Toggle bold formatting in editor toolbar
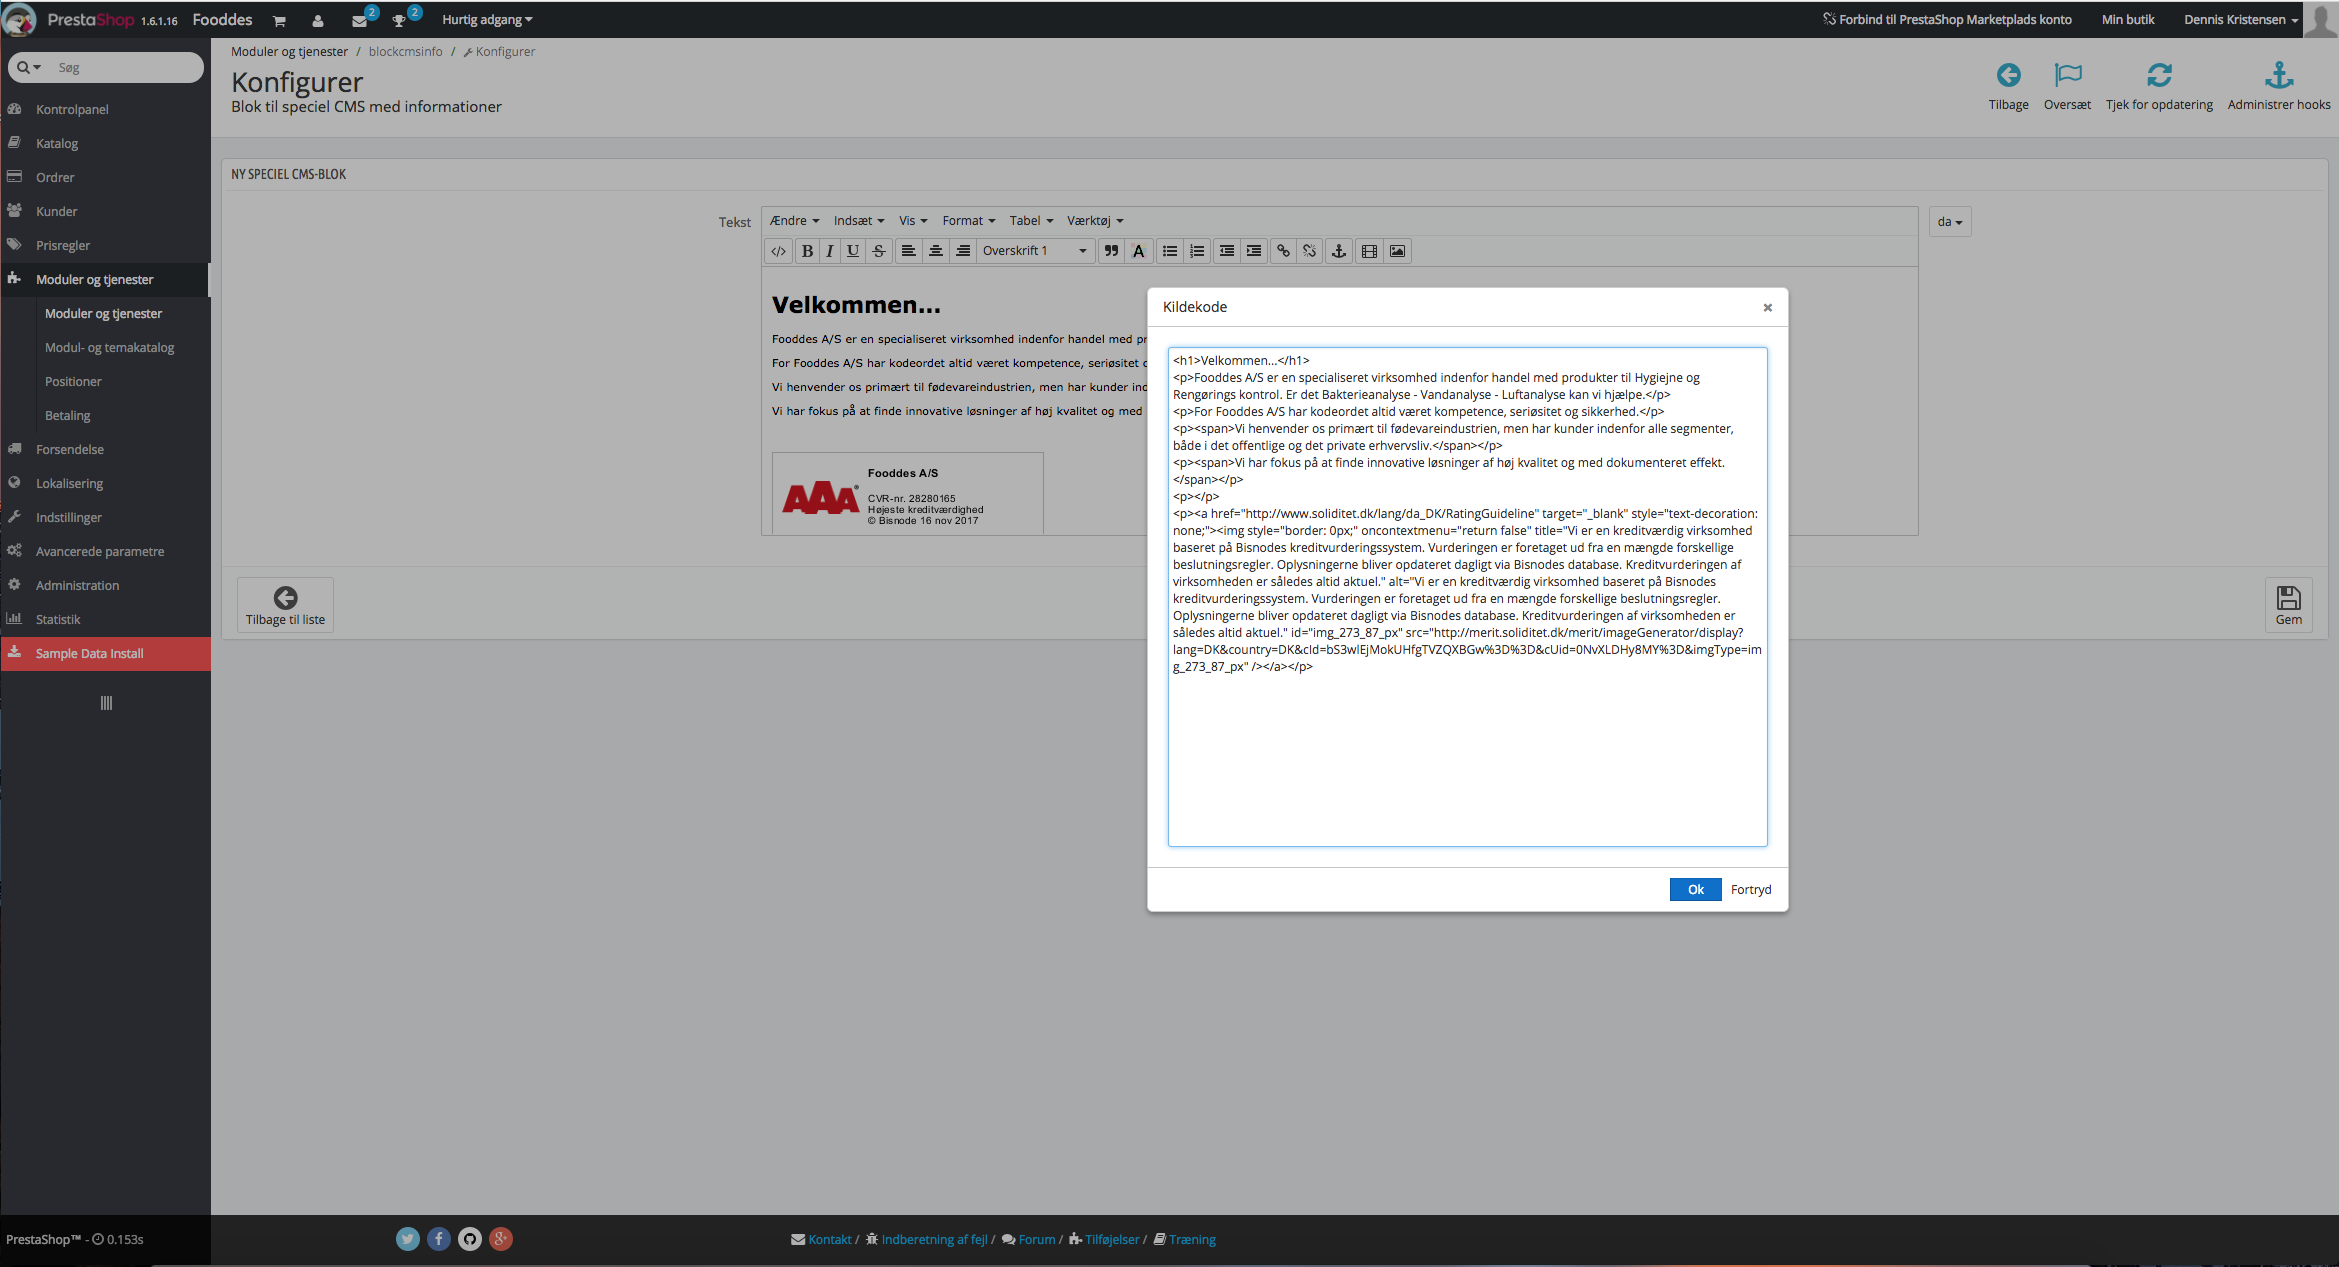Image resolution: width=2339 pixels, height=1267 pixels. [807, 251]
